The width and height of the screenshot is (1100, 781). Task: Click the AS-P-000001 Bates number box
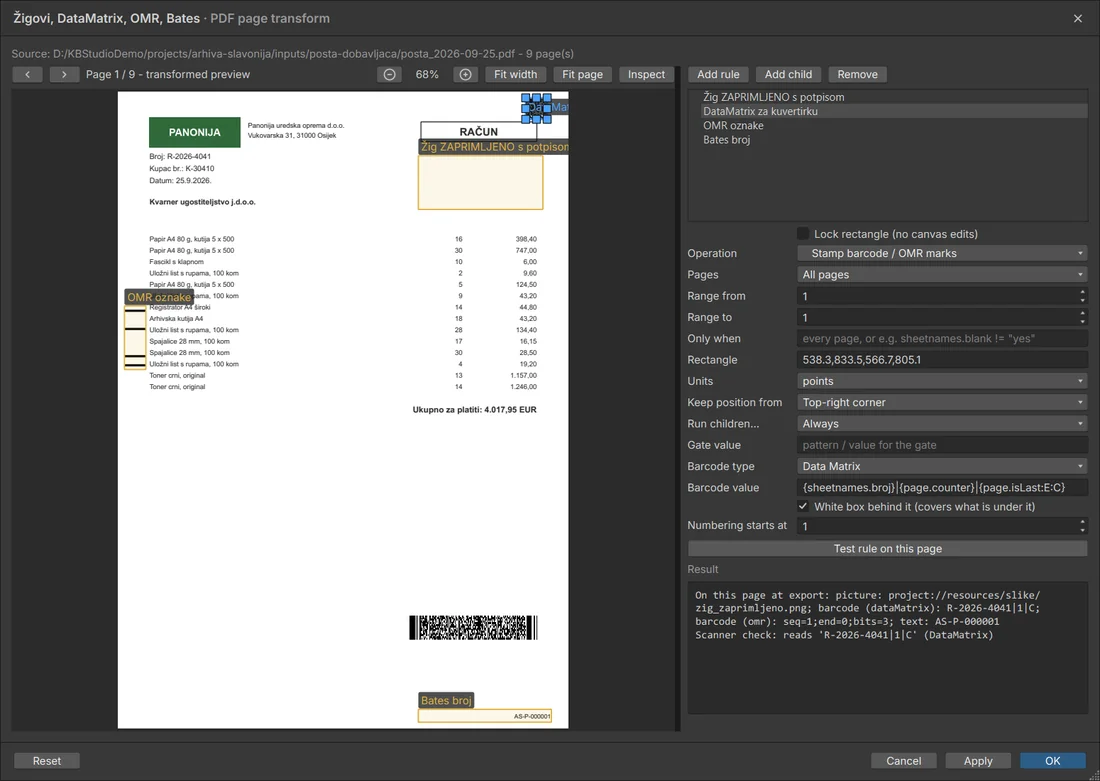(x=485, y=716)
